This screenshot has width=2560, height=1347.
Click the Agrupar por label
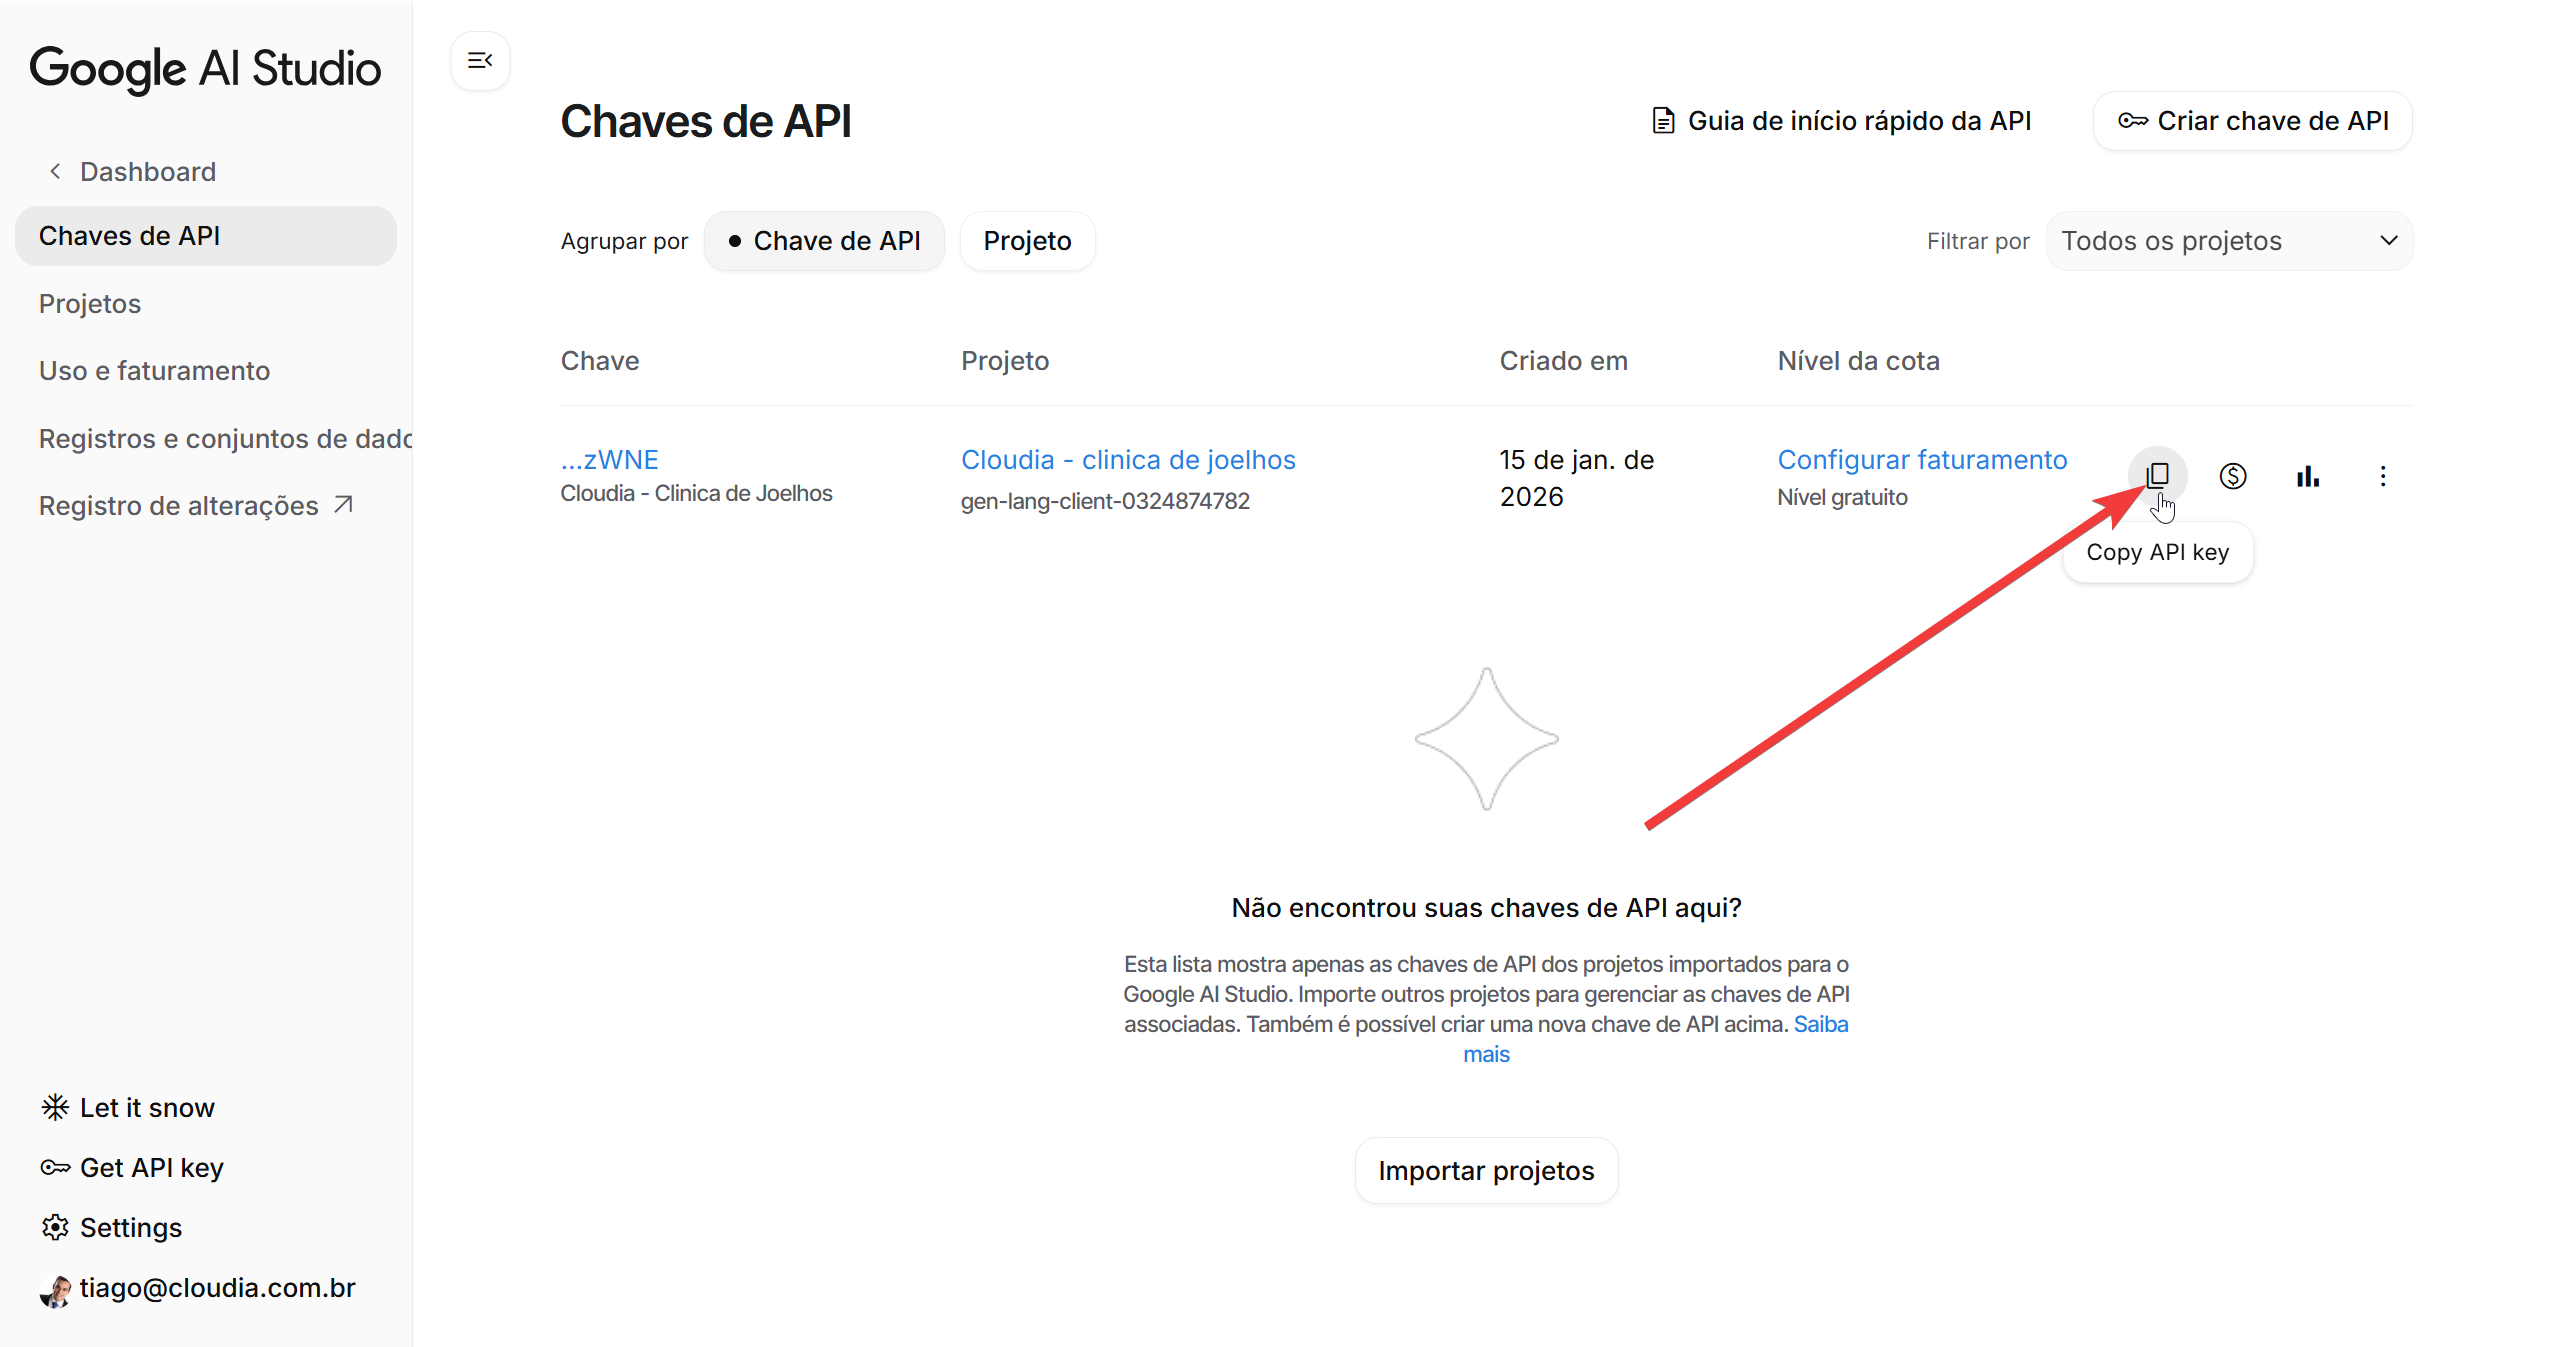[x=624, y=241]
